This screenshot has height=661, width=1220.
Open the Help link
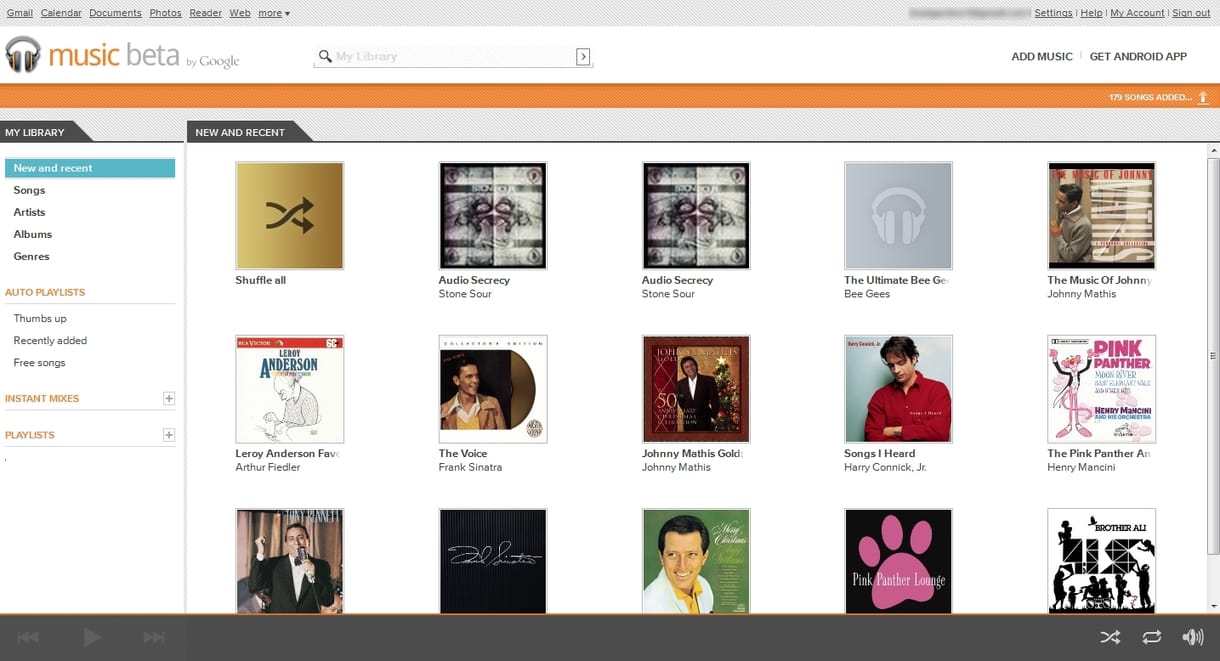point(1091,13)
